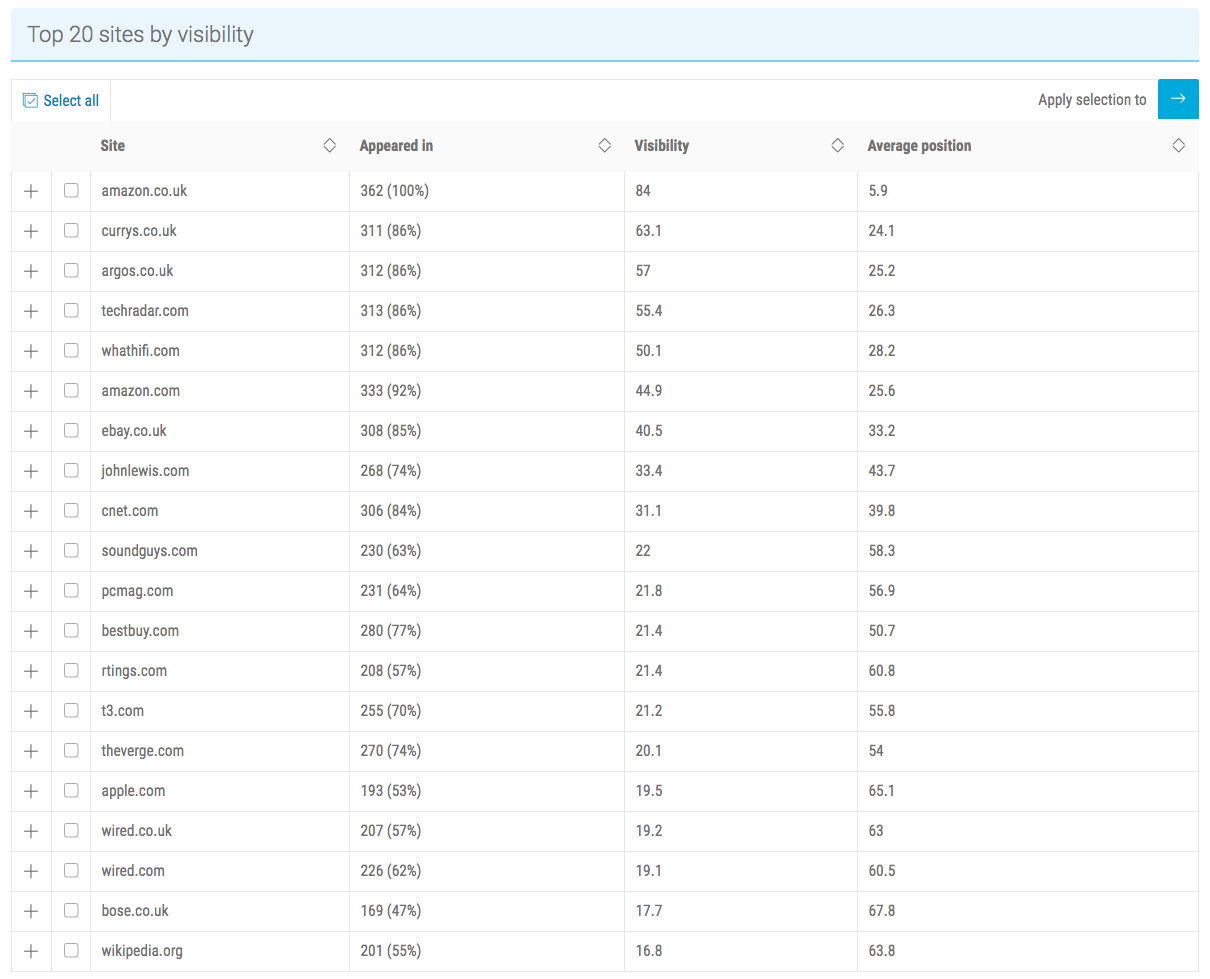This screenshot has height=979, width=1210.
Task: Expand the wired.com row details
Action: tap(31, 871)
